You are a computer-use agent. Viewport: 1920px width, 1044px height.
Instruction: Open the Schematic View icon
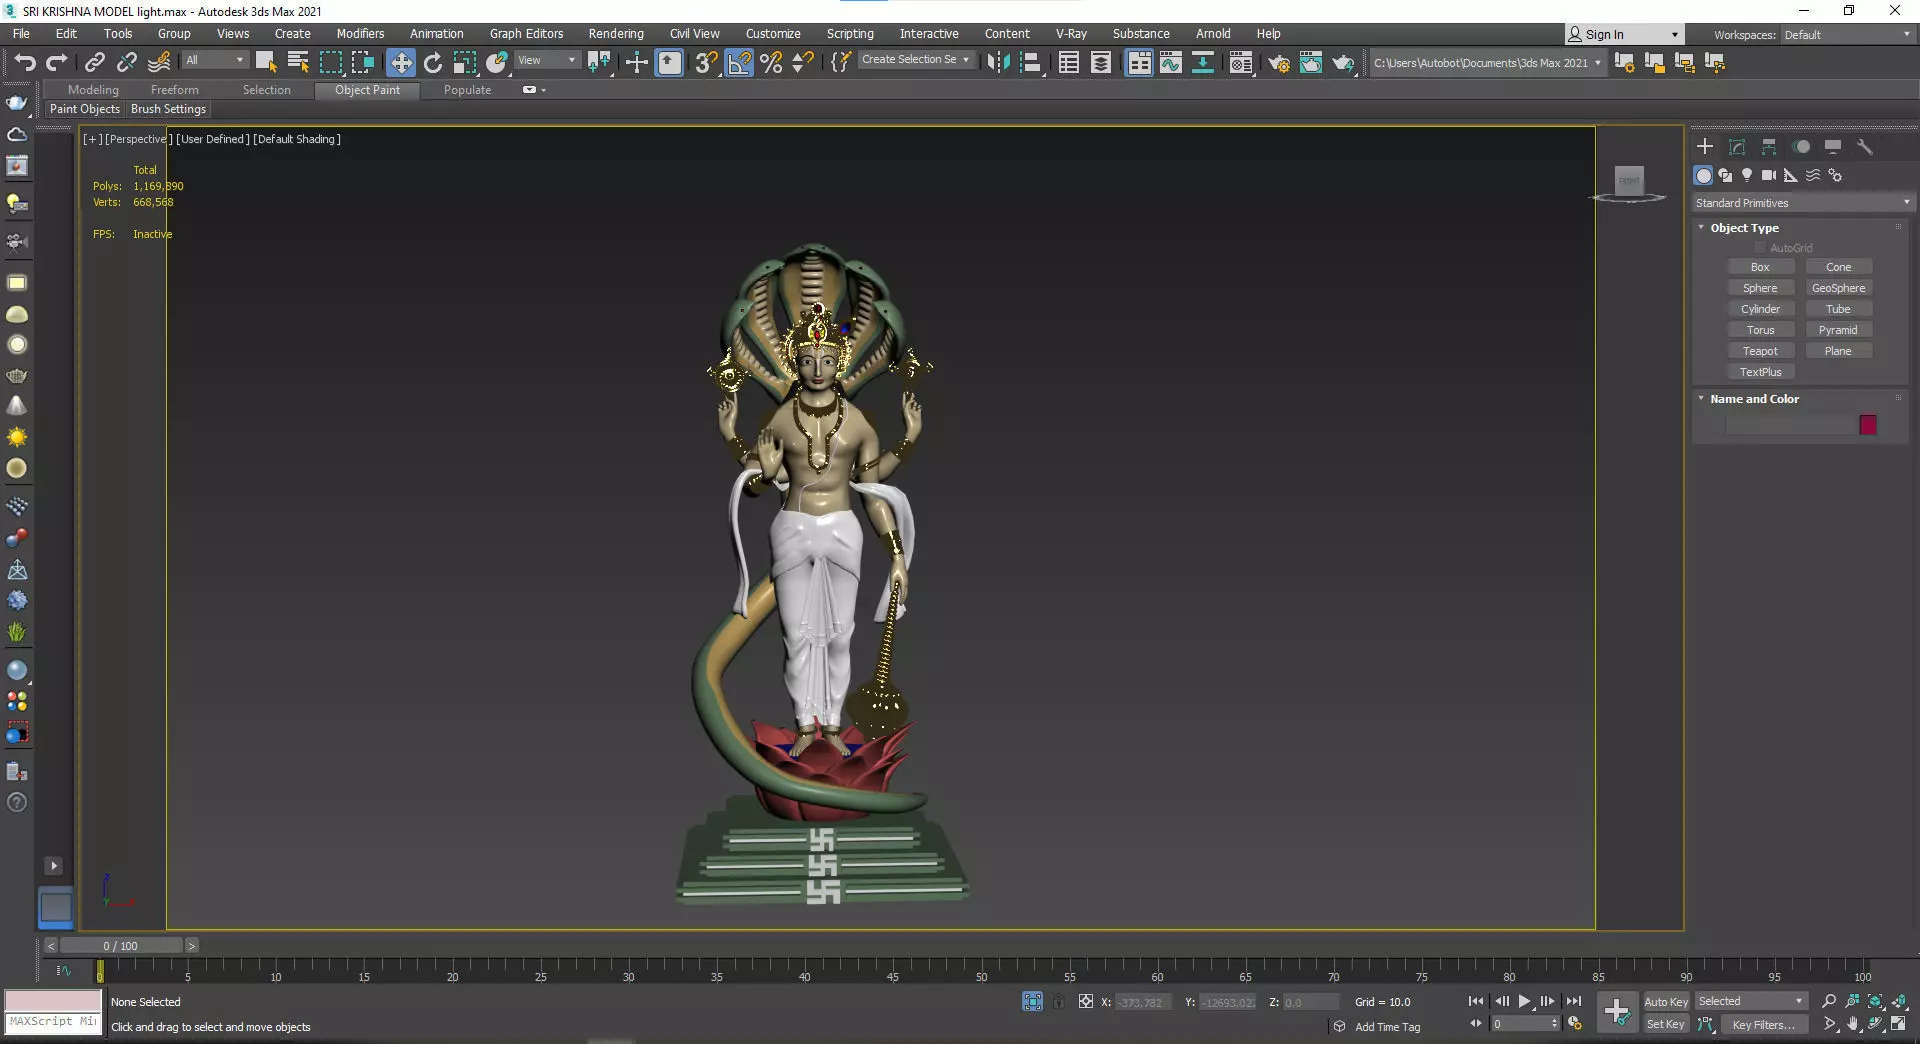click(x=1203, y=63)
